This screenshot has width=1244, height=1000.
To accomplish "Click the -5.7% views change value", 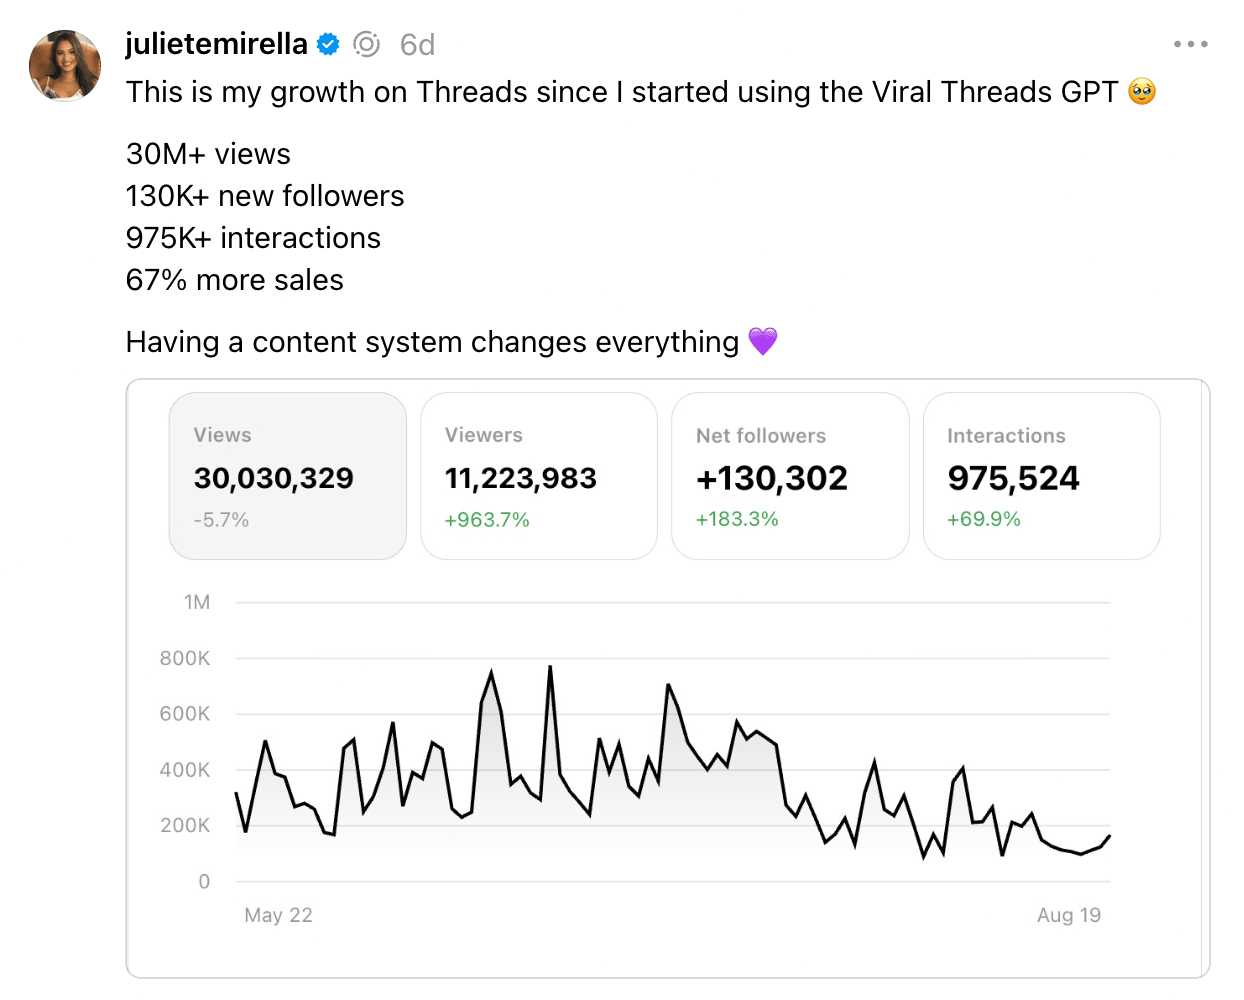I will (221, 520).
